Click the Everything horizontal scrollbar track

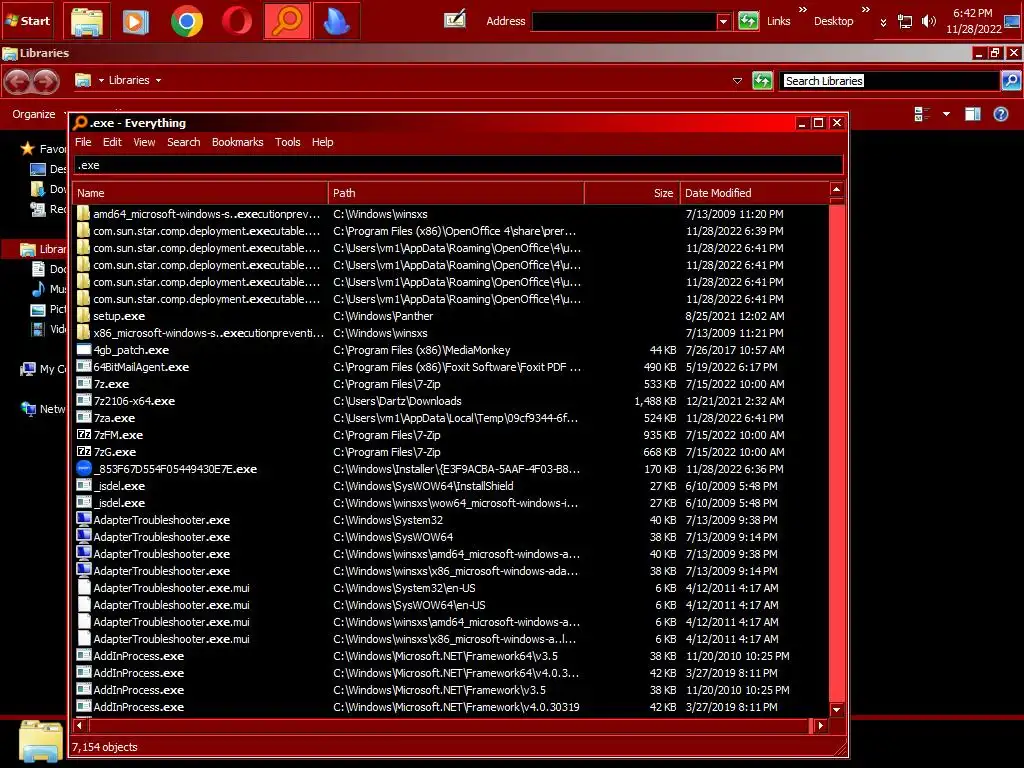[448, 725]
